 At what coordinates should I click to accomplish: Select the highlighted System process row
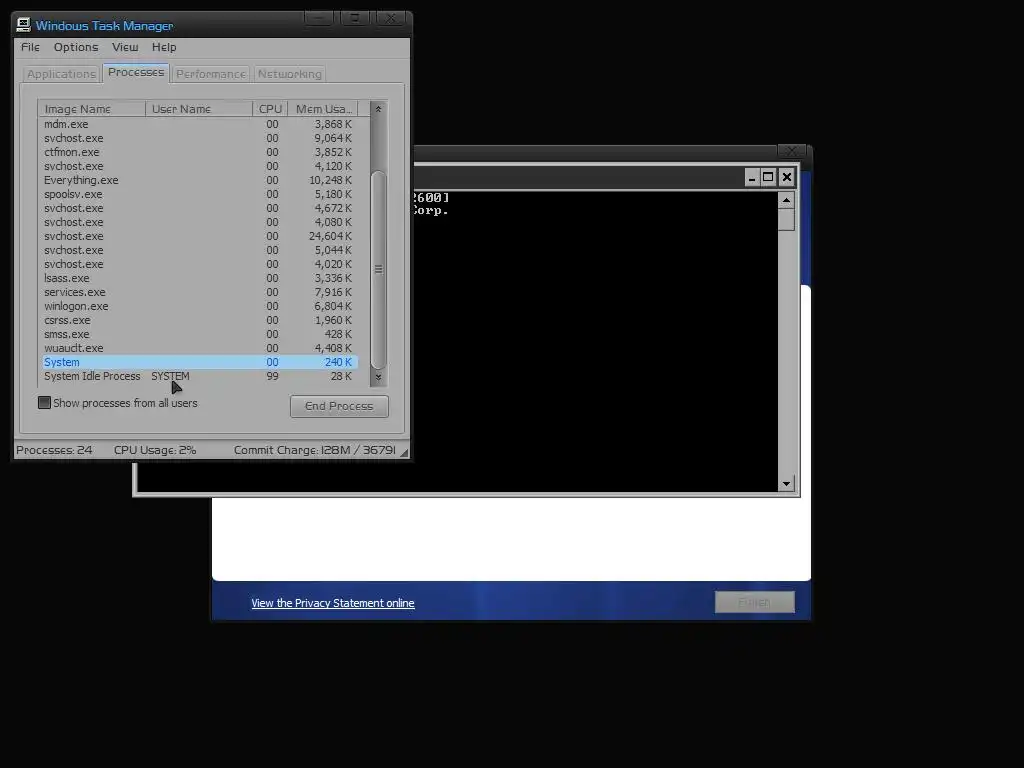point(198,362)
